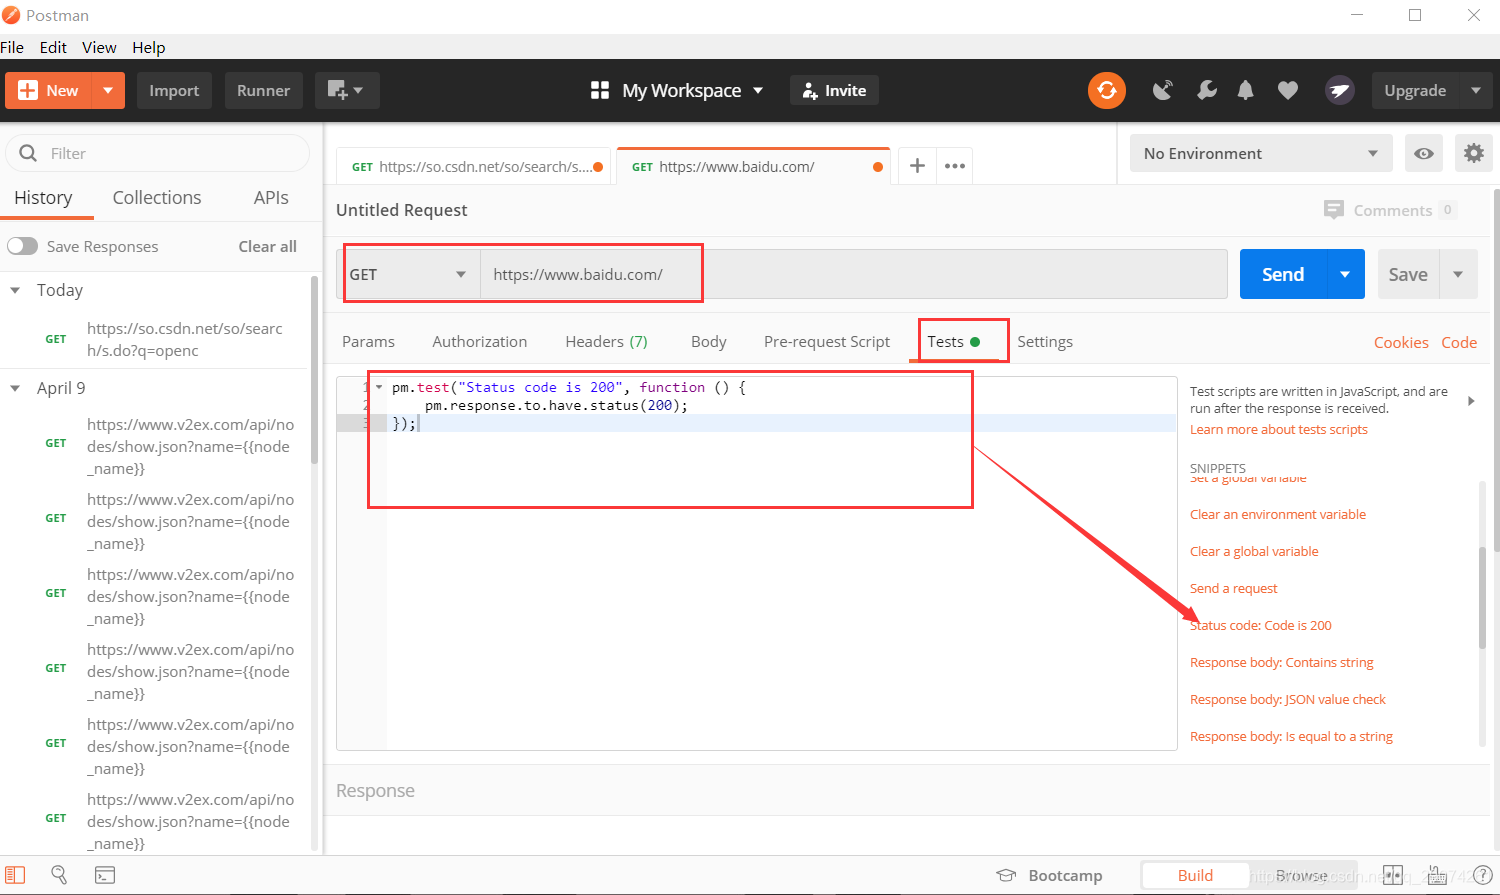Screen dimensions: 1500x895
Task: Click the request URL input field
Action: pos(853,274)
